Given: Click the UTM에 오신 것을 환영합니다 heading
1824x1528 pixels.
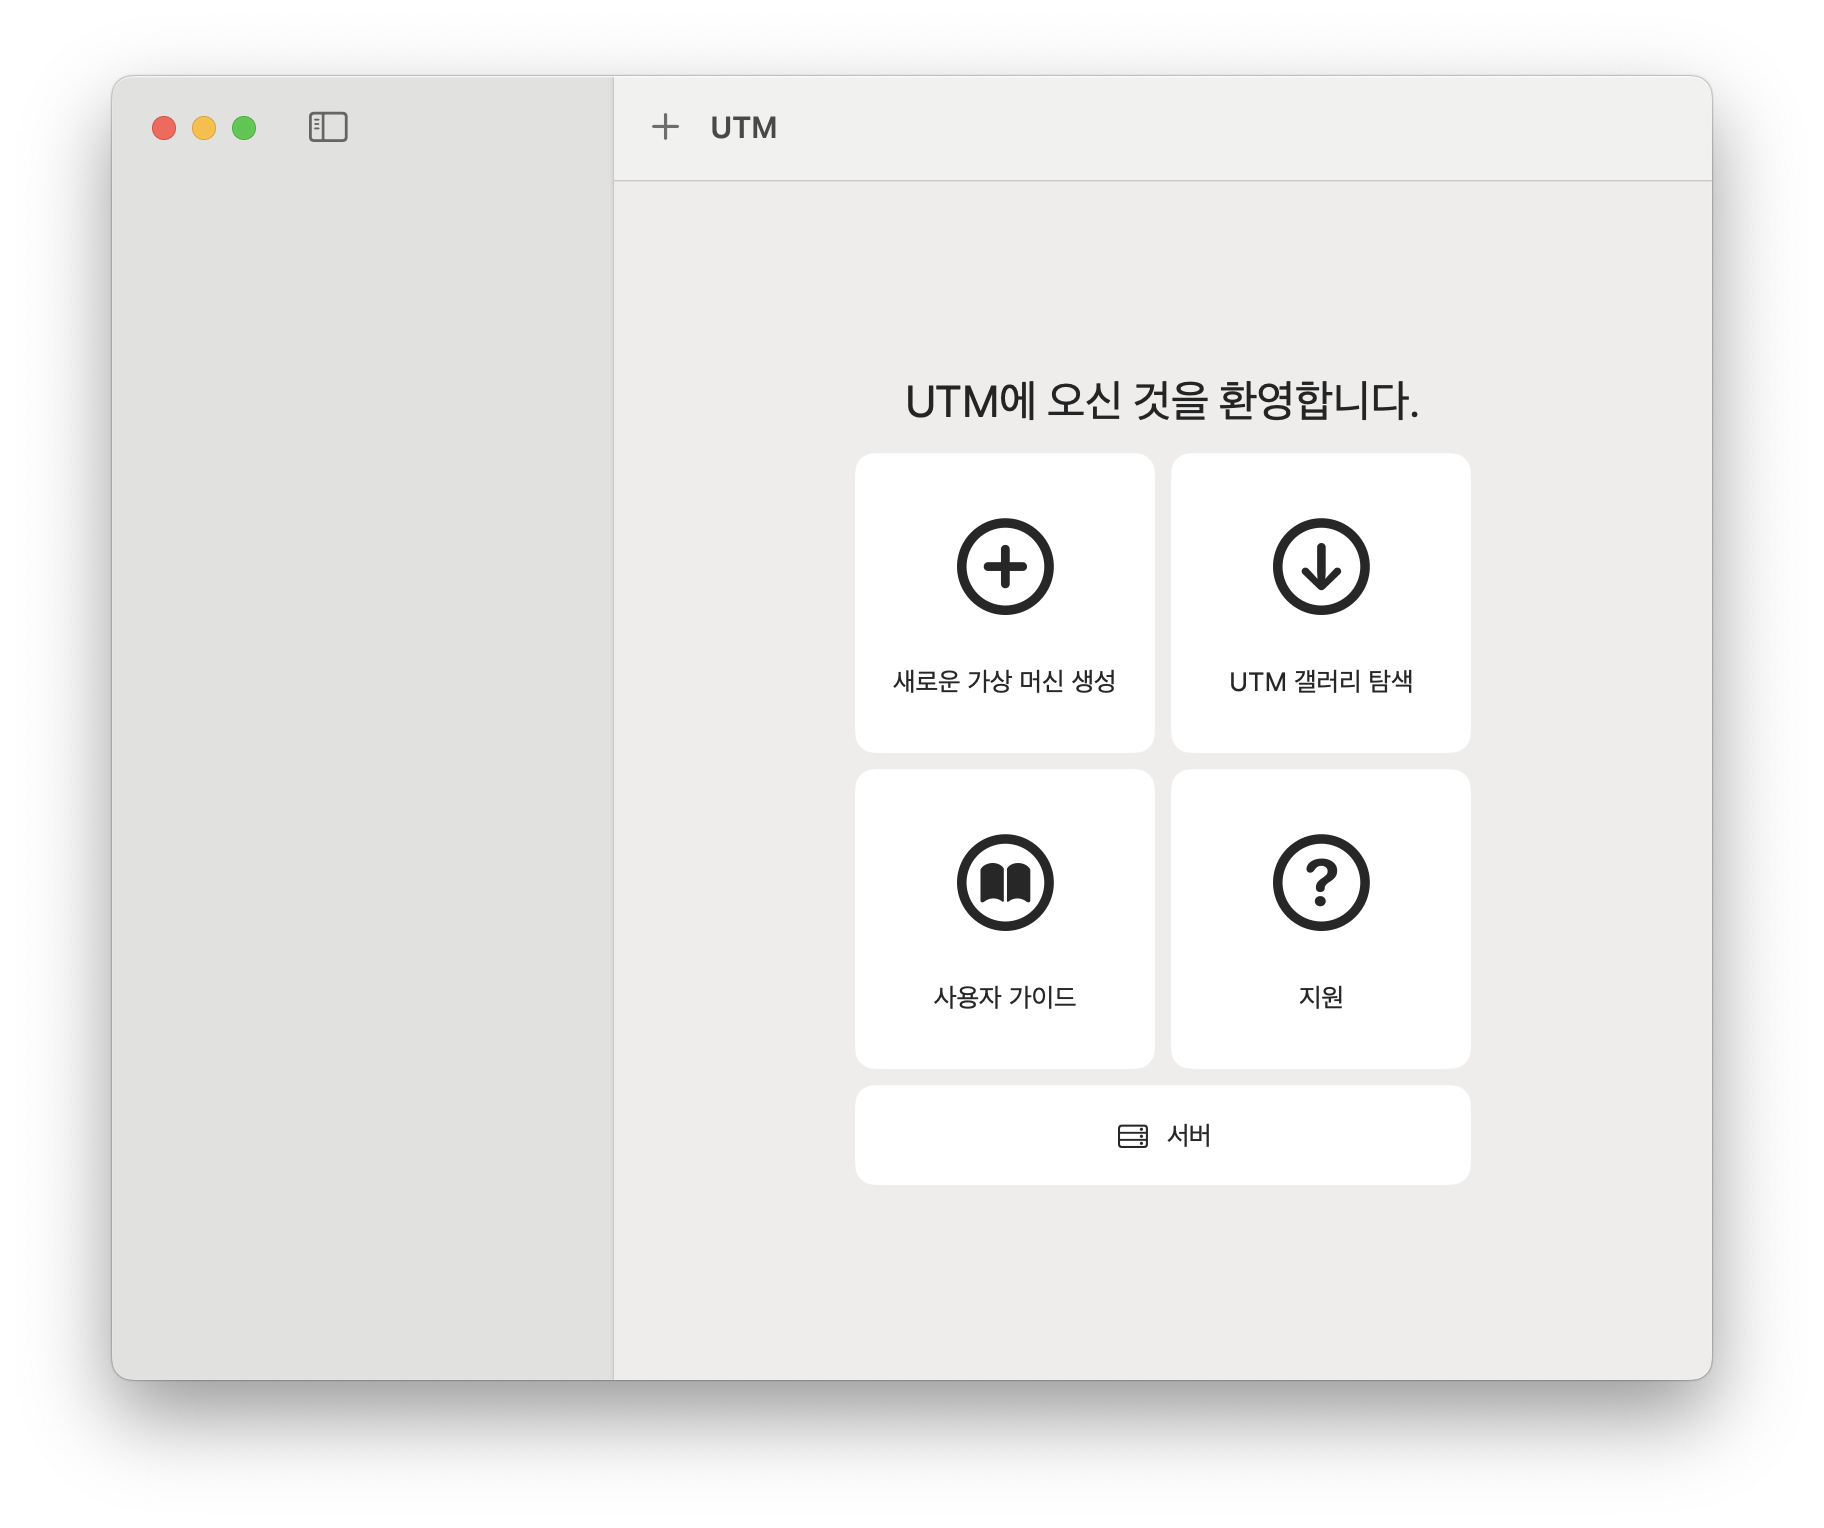Looking at the screenshot, I should coord(1162,401).
